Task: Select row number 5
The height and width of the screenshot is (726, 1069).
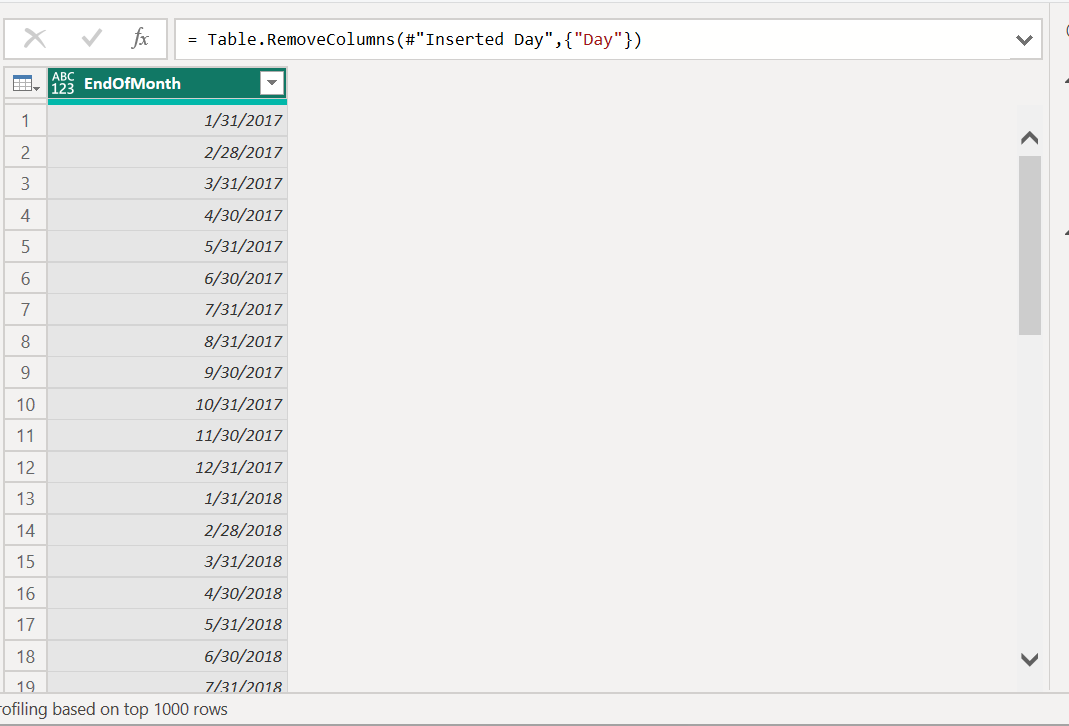Action: click(25, 247)
